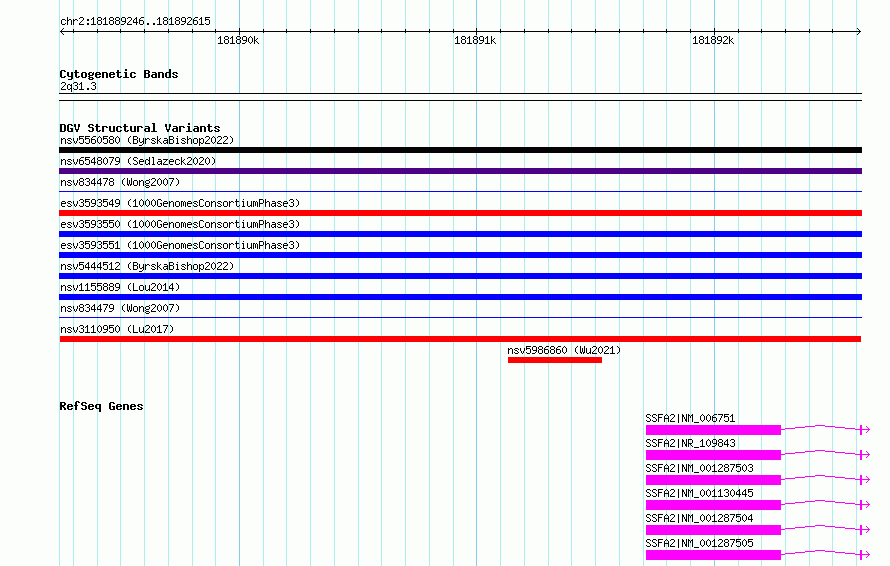This screenshot has width=890, height=566.
Task: Click the magenta SSFA2 NR_109843 exon block
Action: click(713, 455)
